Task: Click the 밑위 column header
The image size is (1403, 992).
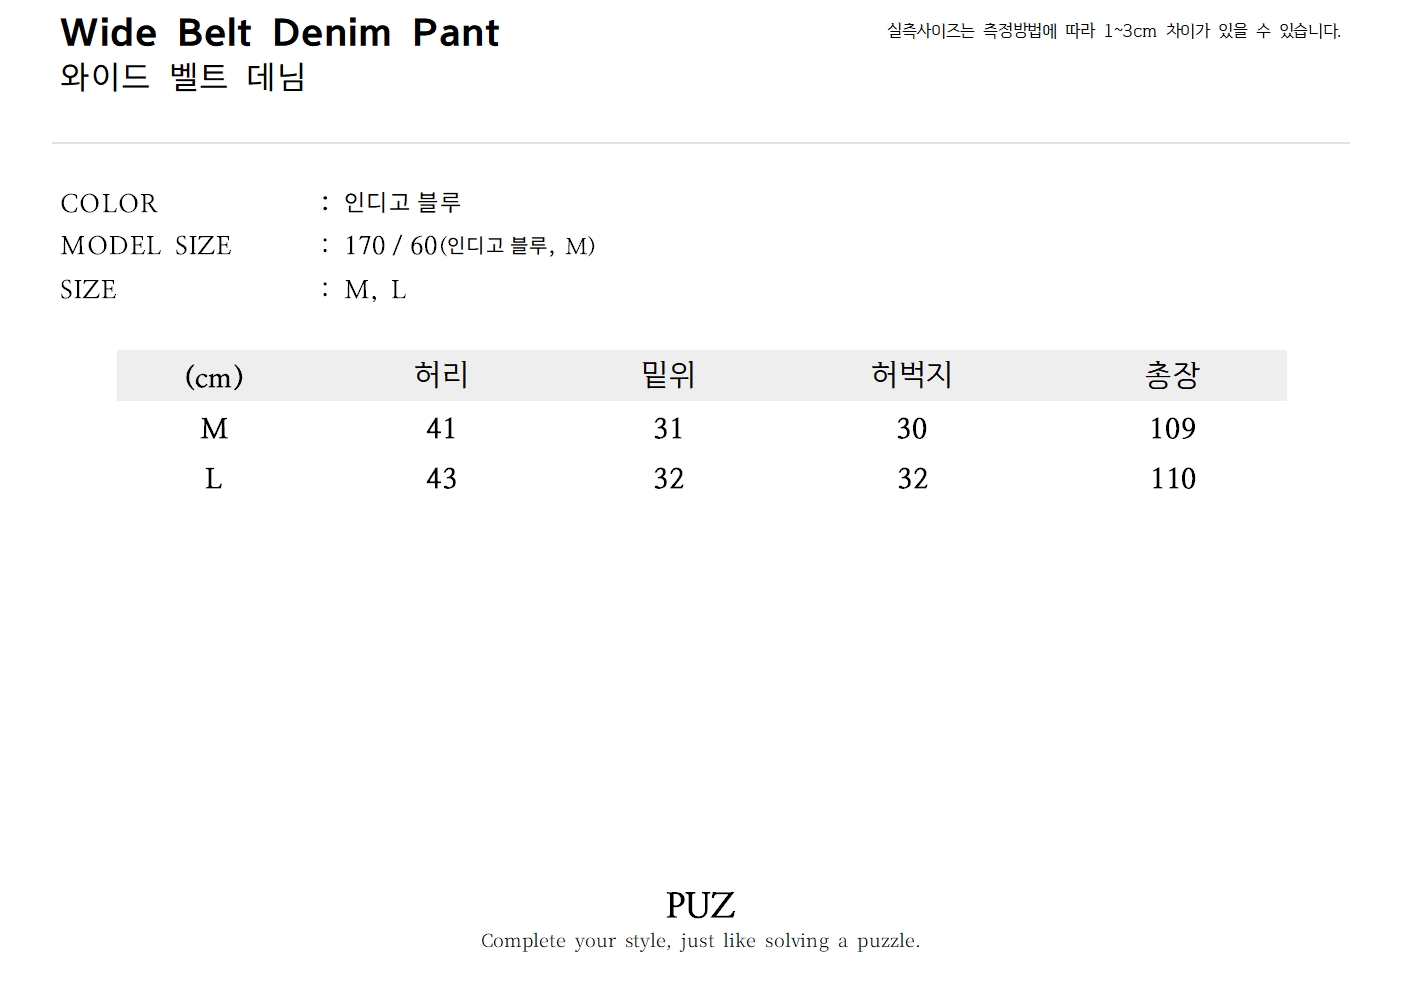Action: click(668, 375)
